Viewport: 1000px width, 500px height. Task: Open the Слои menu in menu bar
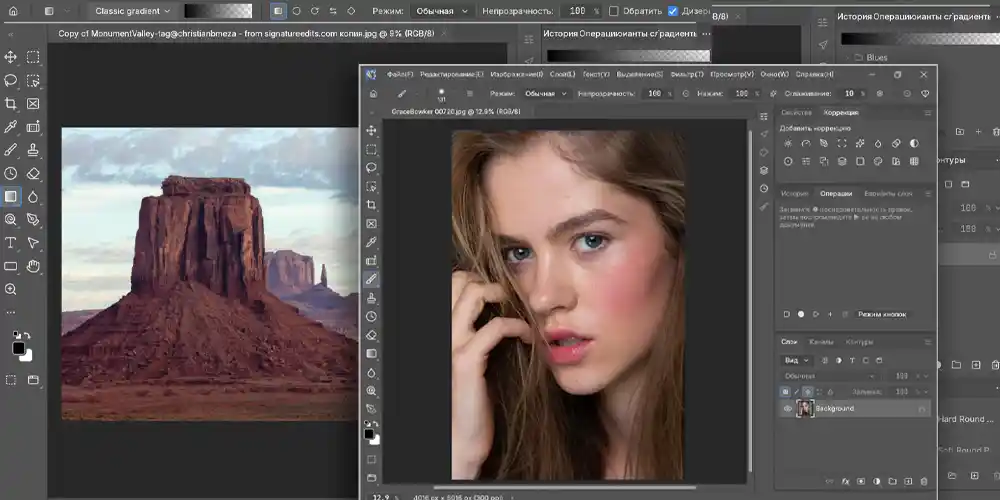562,75
